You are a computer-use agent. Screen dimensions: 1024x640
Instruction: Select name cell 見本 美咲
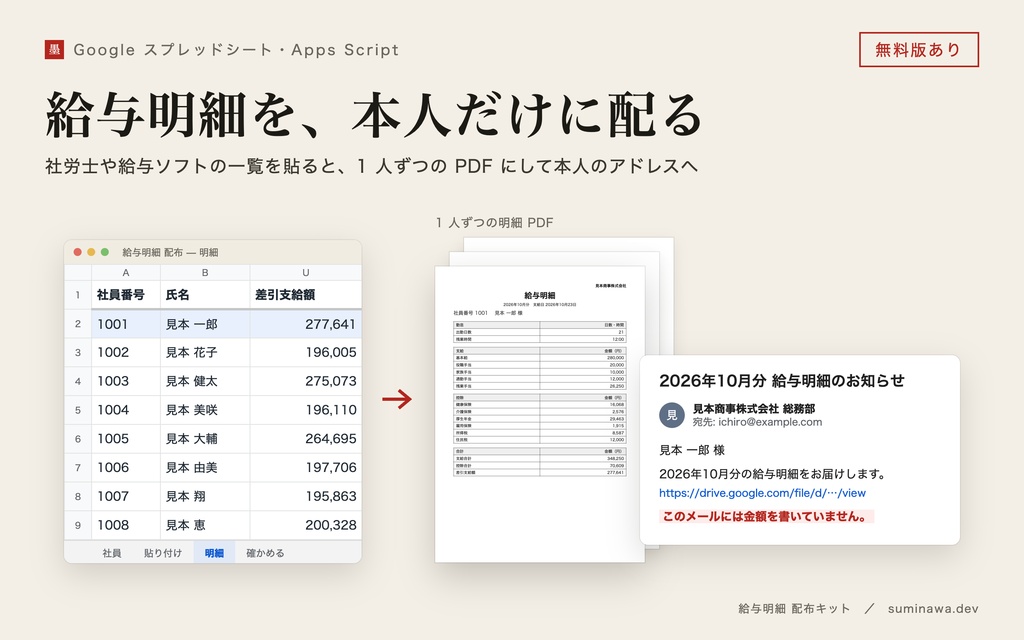pyautogui.click(x=205, y=410)
